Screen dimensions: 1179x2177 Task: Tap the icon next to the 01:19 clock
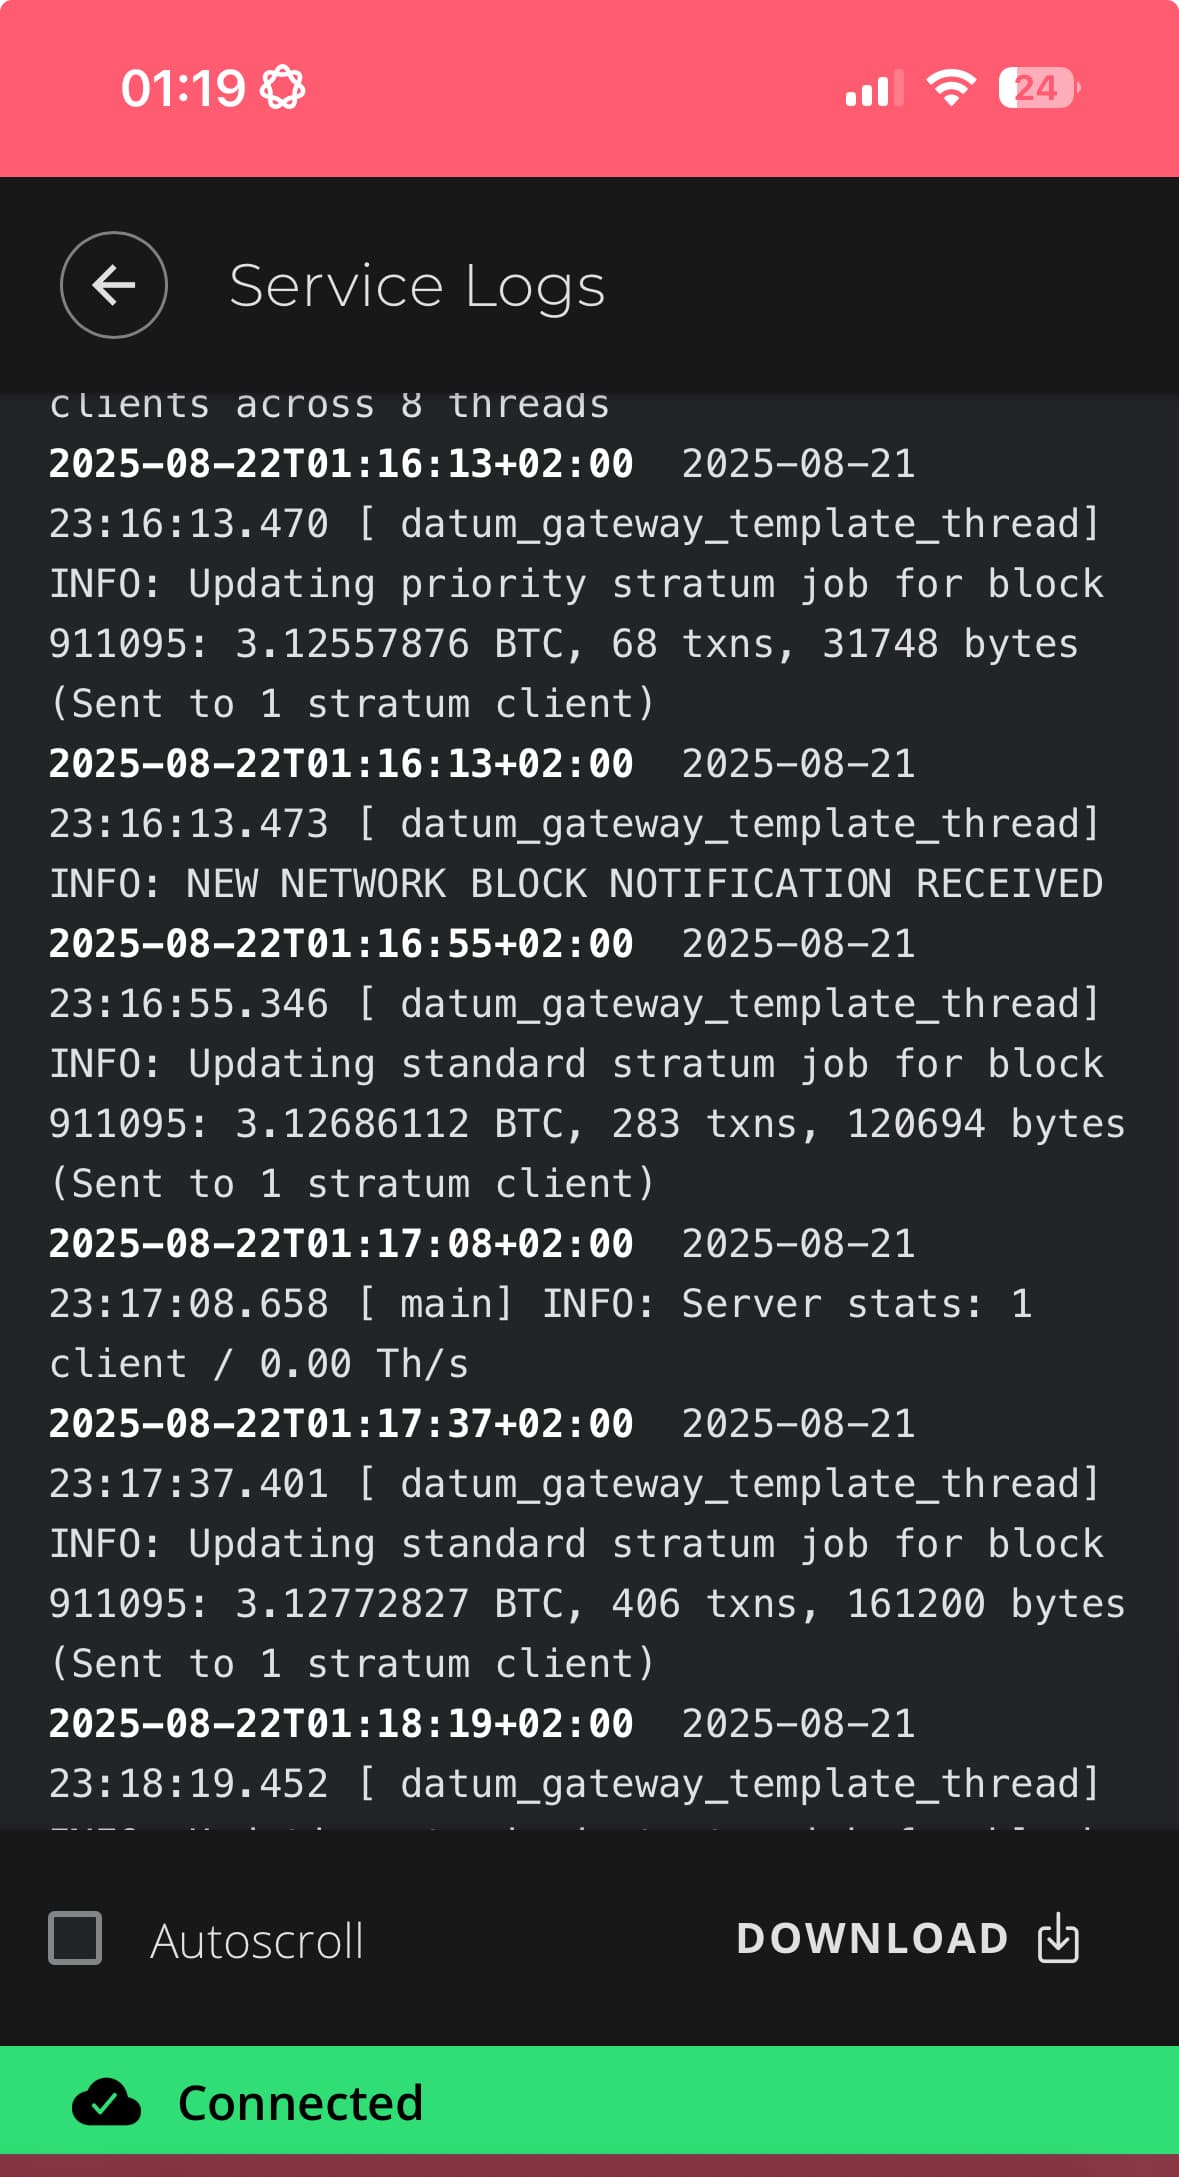coord(282,88)
